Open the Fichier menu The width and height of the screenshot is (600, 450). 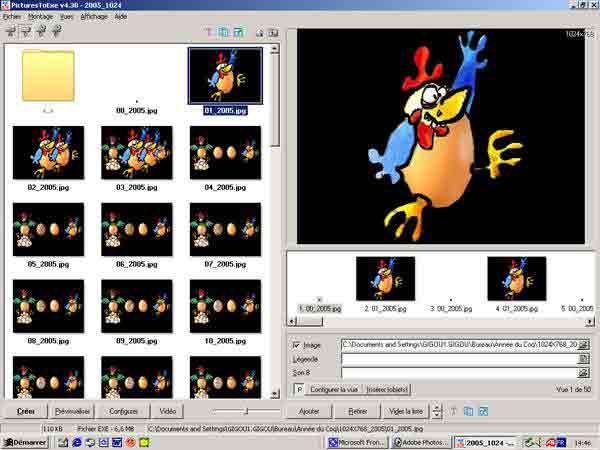pos(12,16)
